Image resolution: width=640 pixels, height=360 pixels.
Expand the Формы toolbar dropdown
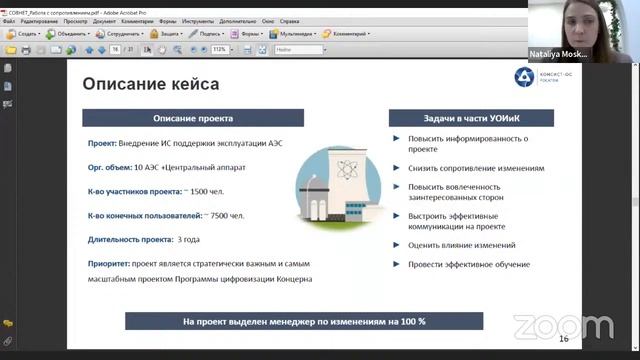pos(262,34)
